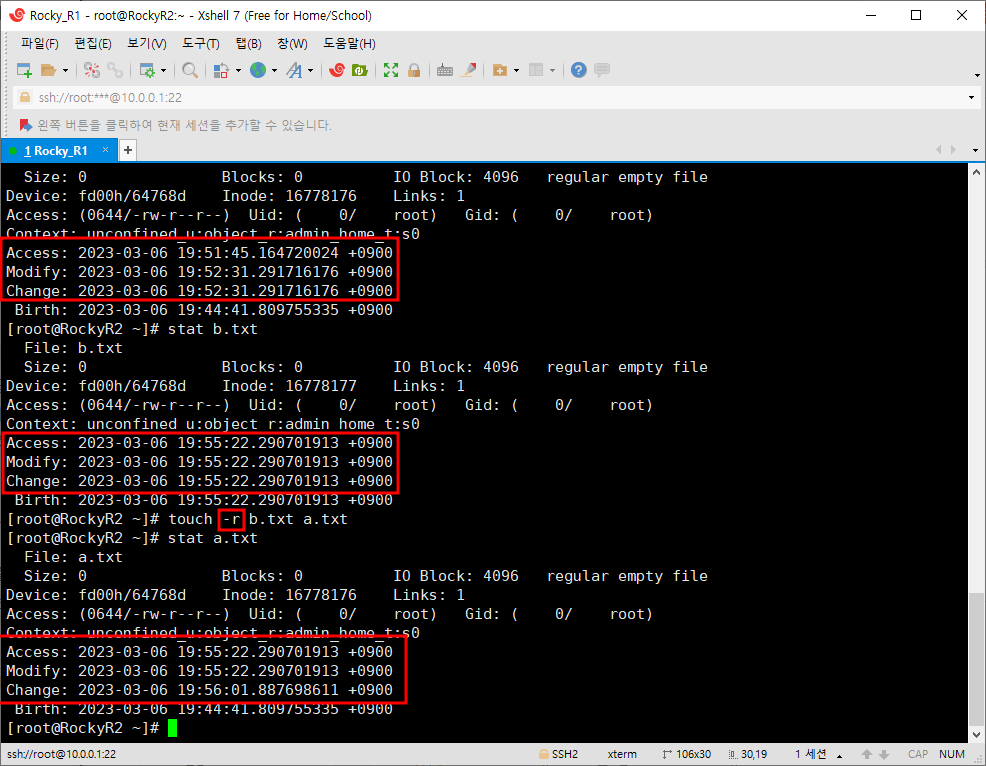Click the 106x30 terminal size status
986x766 pixels.
coord(687,754)
